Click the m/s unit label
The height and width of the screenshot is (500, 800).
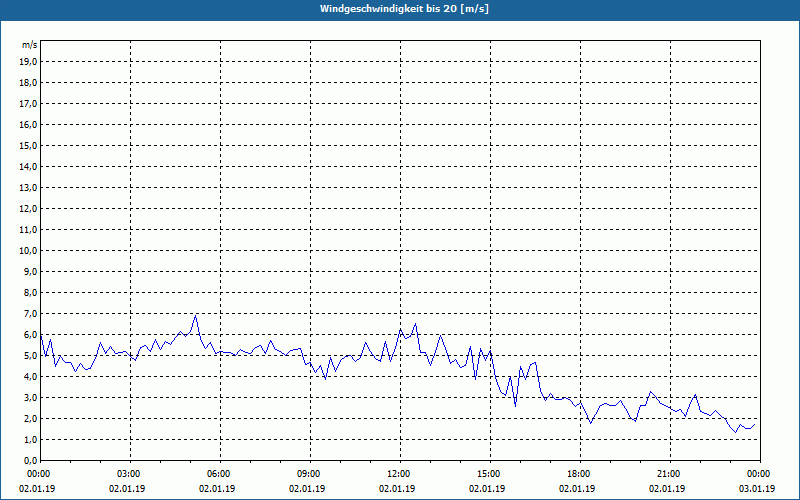pos(29,45)
